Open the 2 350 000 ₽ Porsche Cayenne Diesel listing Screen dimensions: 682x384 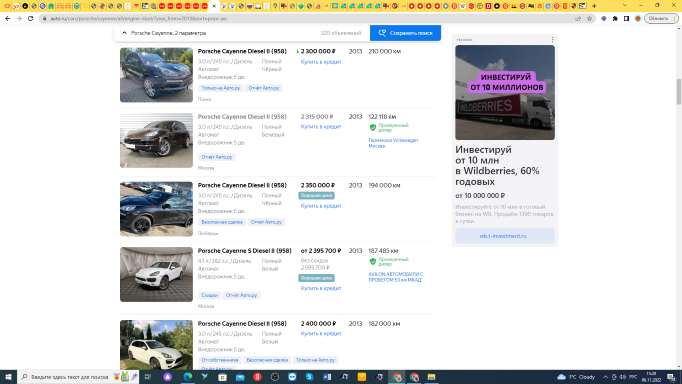[242, 185]
